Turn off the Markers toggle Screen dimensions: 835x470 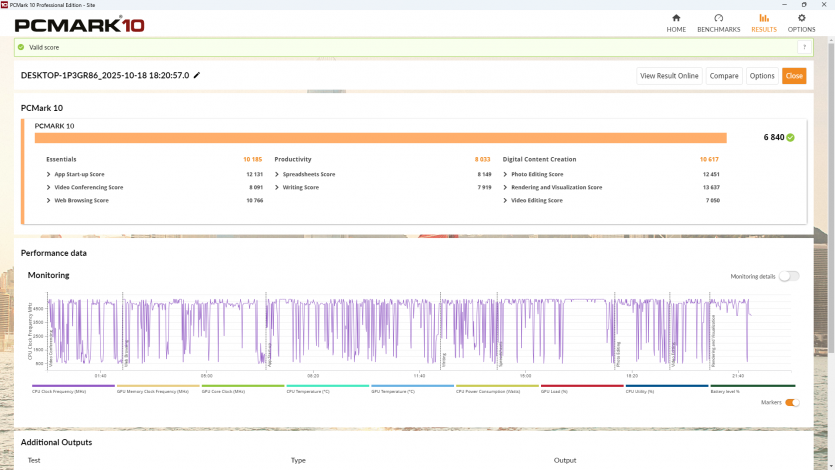792,402
